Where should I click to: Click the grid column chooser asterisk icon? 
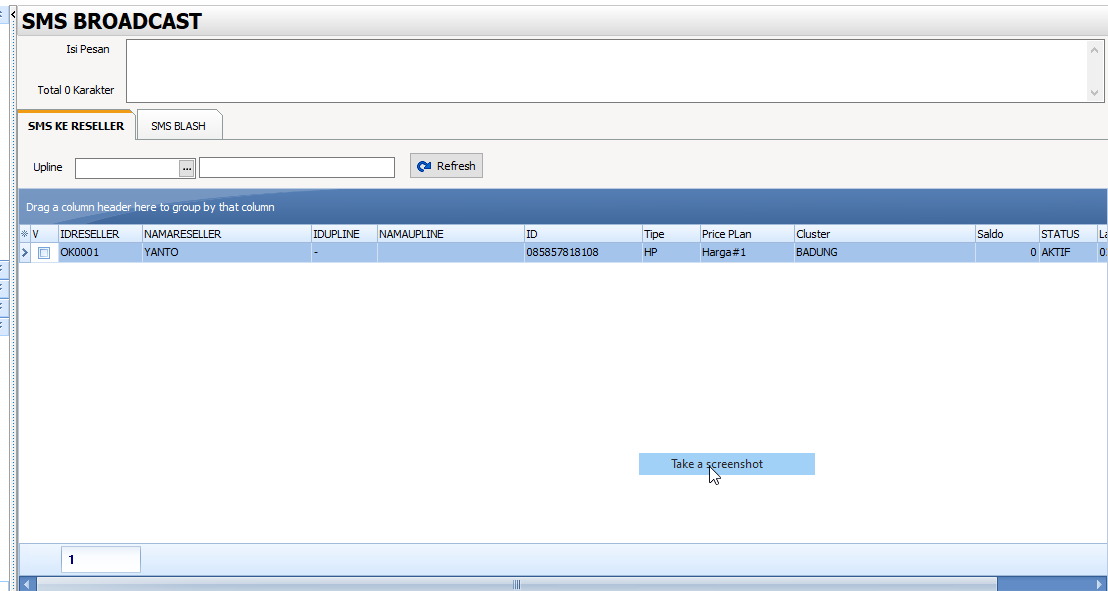25,234
